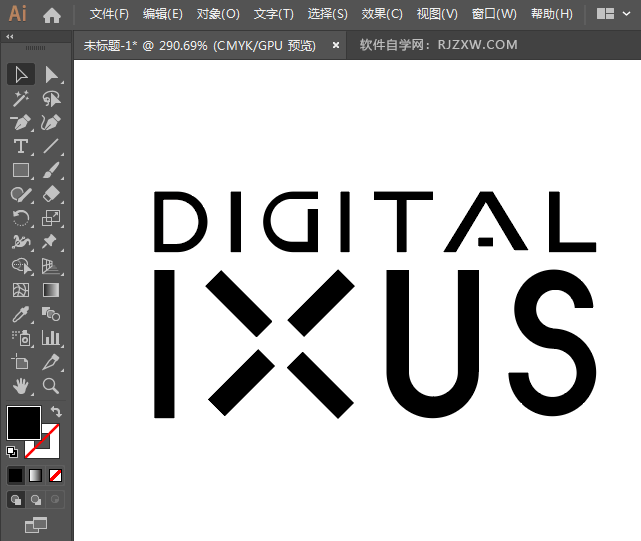The image size is (641, 541).
Task: Close the 未标题-1* document tab
Action: click(336, 45)
